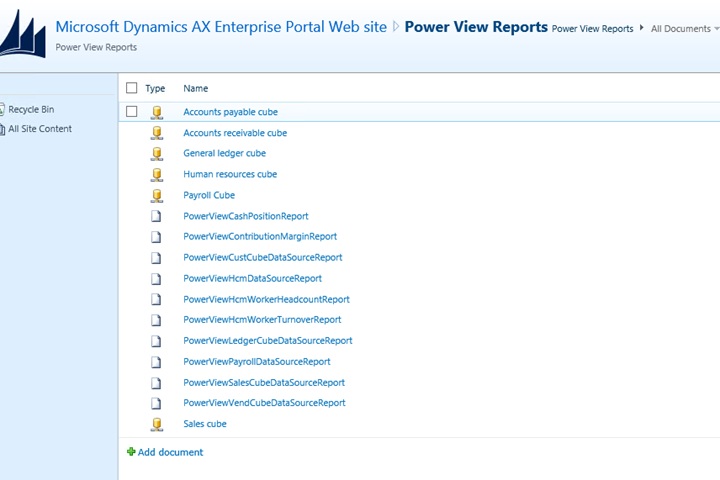Click the Accounts receivable cube data source icon
This screenshot has height=480, width=720.
tap(156, 133)
